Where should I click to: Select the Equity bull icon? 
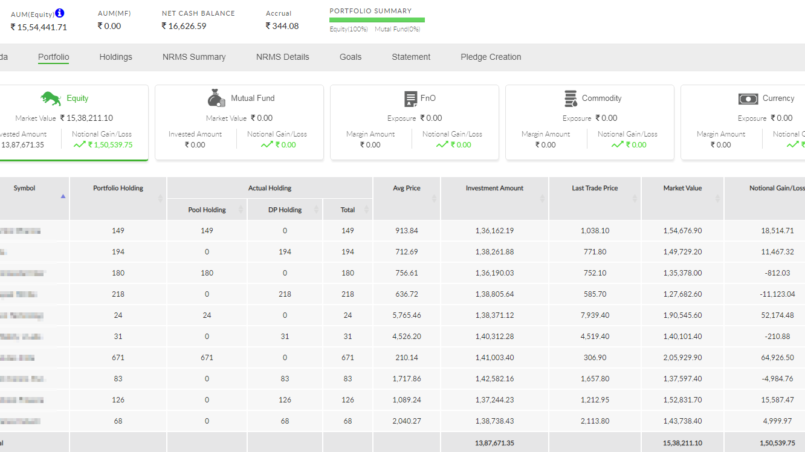click(51, 98)
